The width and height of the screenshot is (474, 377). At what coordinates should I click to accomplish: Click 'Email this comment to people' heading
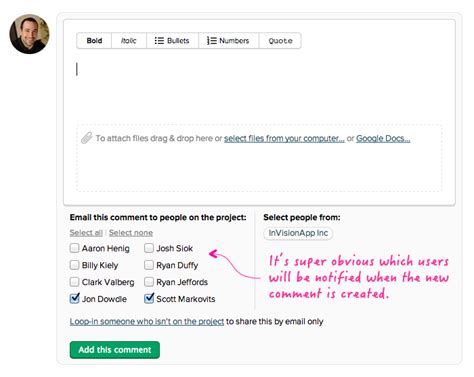(x=158, y=217)
